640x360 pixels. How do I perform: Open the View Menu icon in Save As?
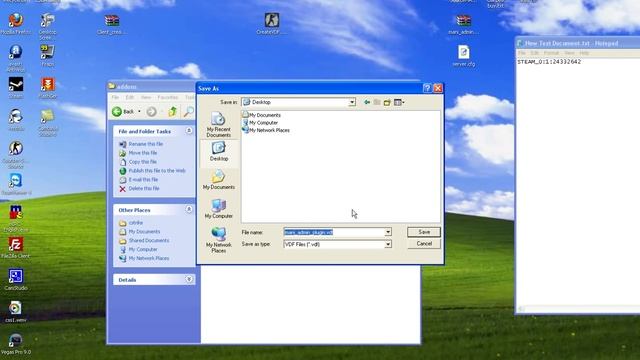(399, 102)
